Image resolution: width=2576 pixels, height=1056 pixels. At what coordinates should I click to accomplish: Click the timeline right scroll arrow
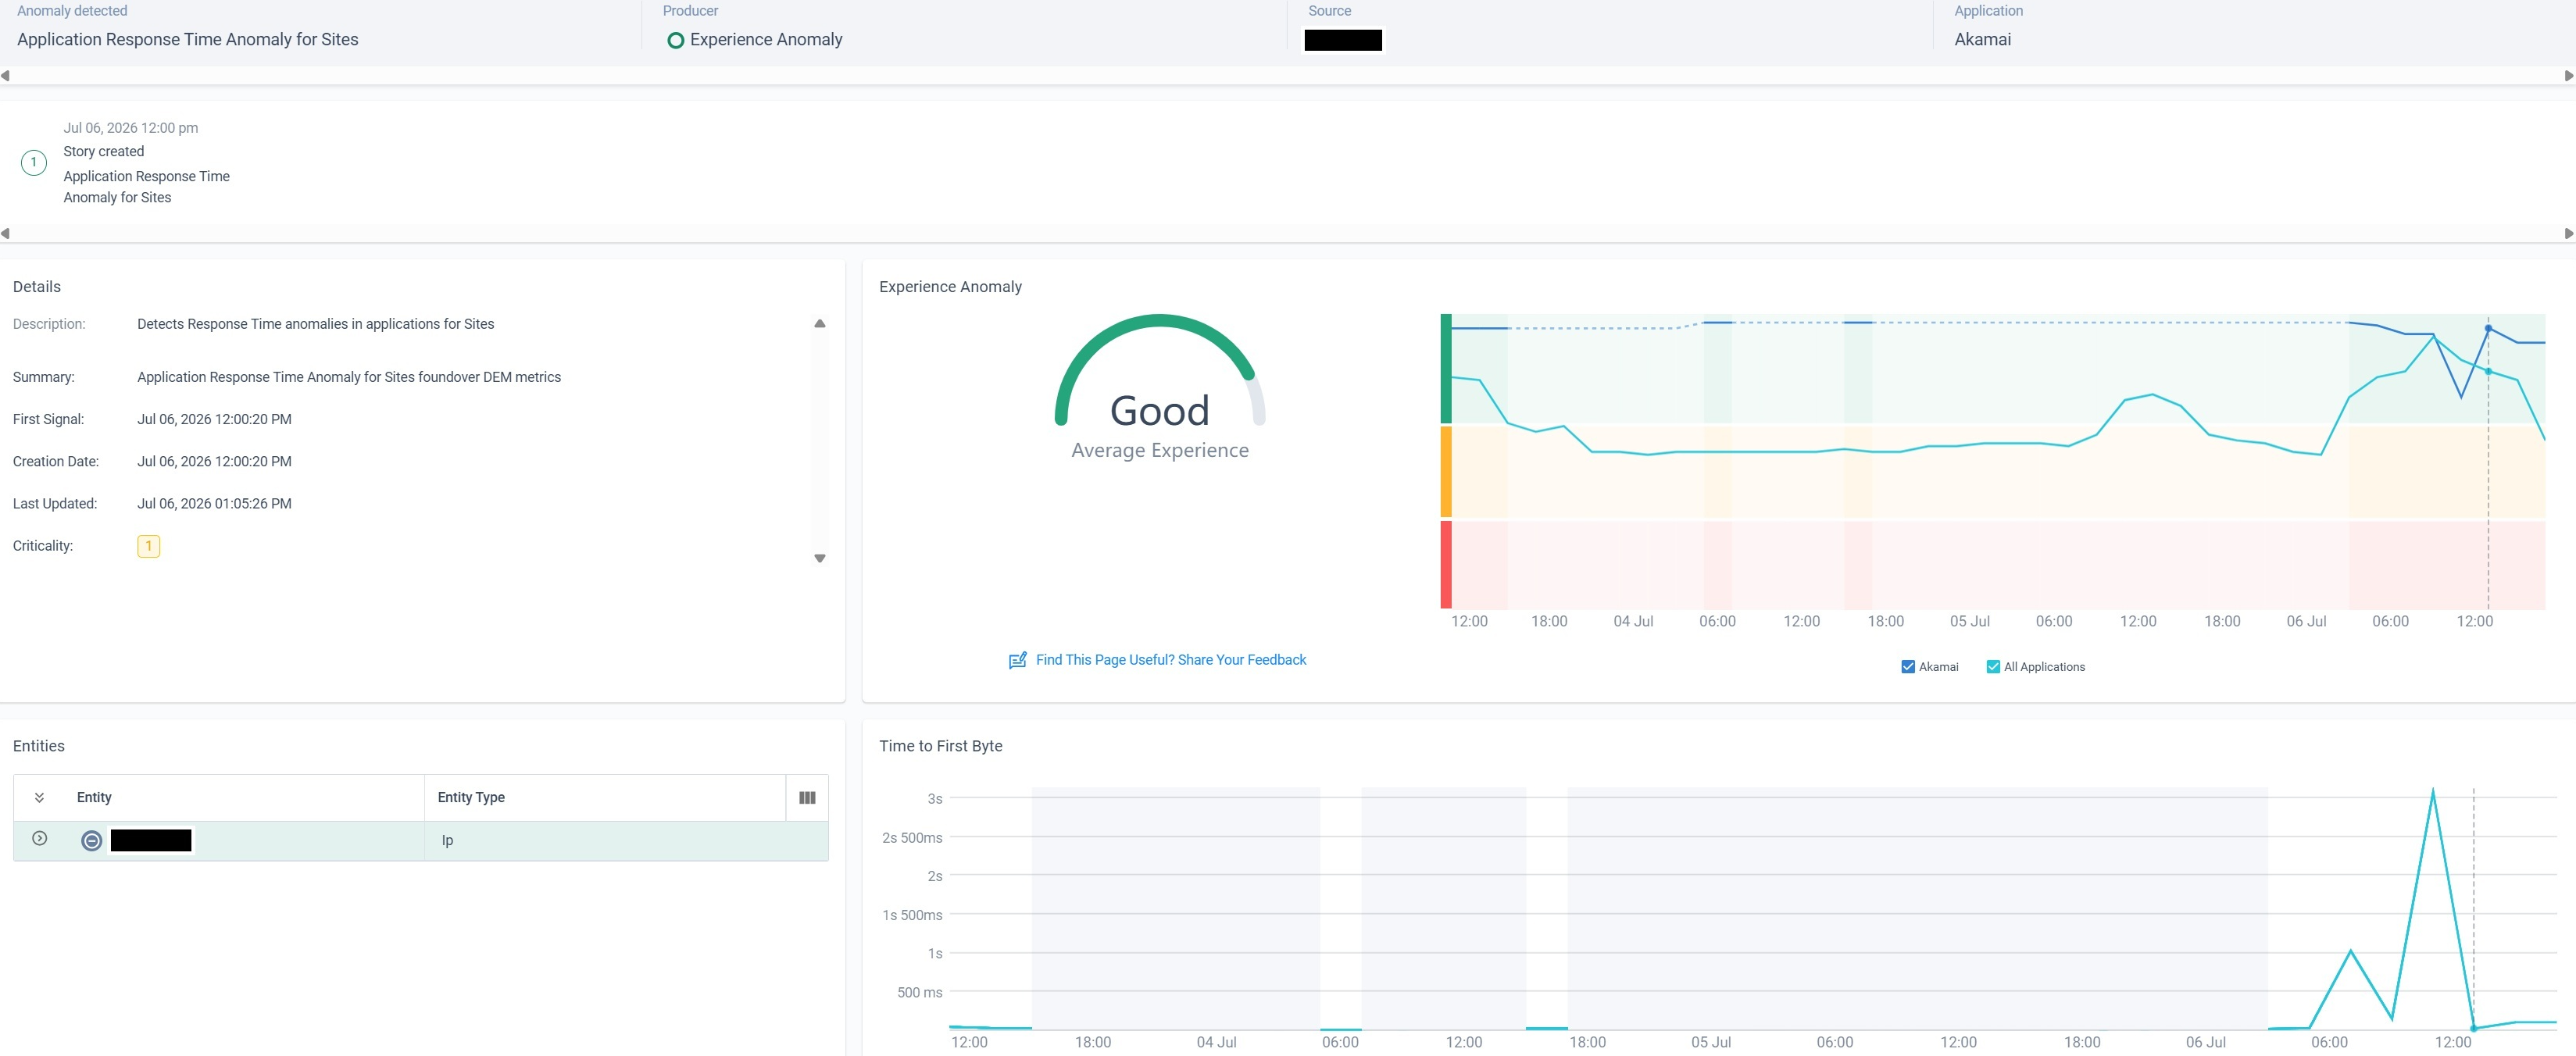(2568, 234)
